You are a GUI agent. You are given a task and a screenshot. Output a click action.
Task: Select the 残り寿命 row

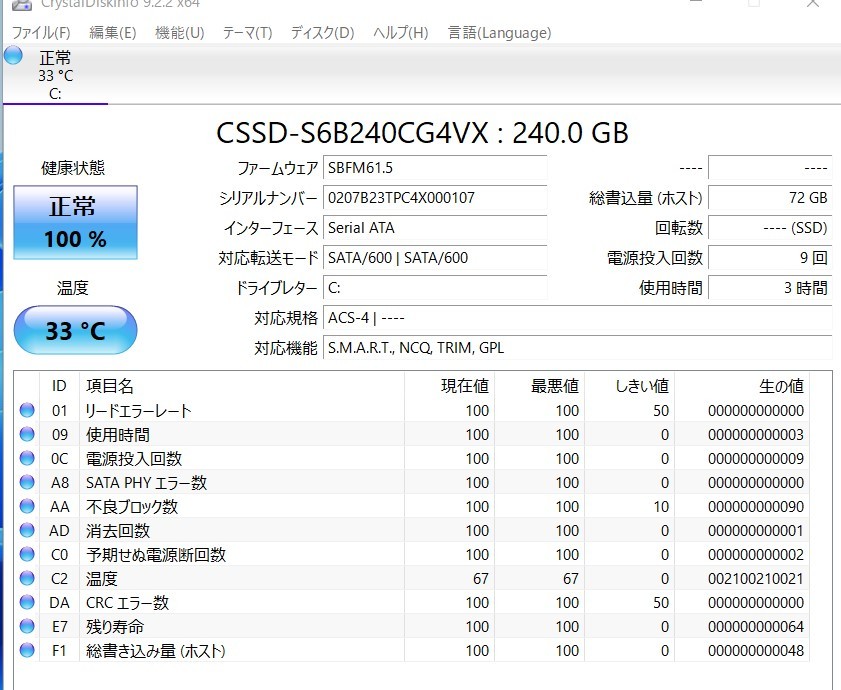tap(411, 626)
